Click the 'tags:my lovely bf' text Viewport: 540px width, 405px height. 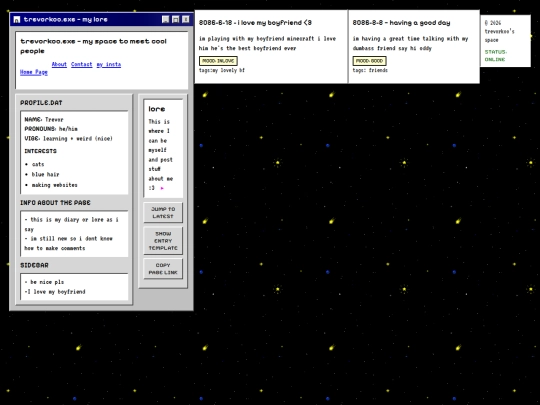click(x=222, y=70)
